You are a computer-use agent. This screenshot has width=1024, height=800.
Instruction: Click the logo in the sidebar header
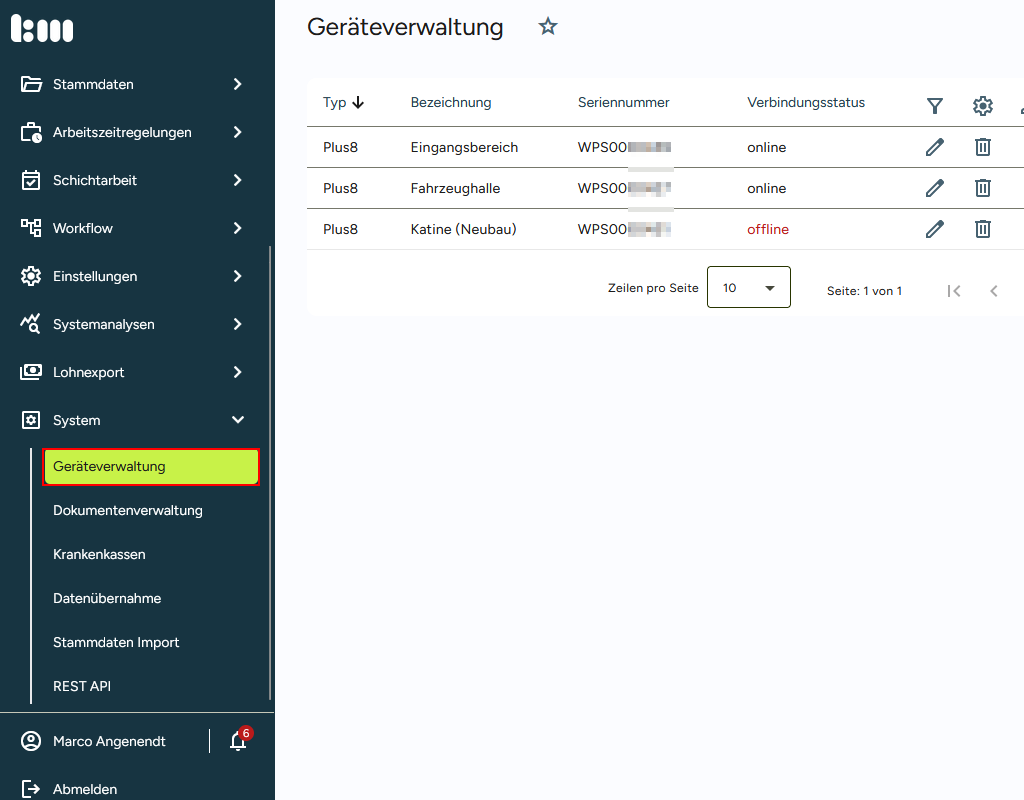tap(42, 28)
